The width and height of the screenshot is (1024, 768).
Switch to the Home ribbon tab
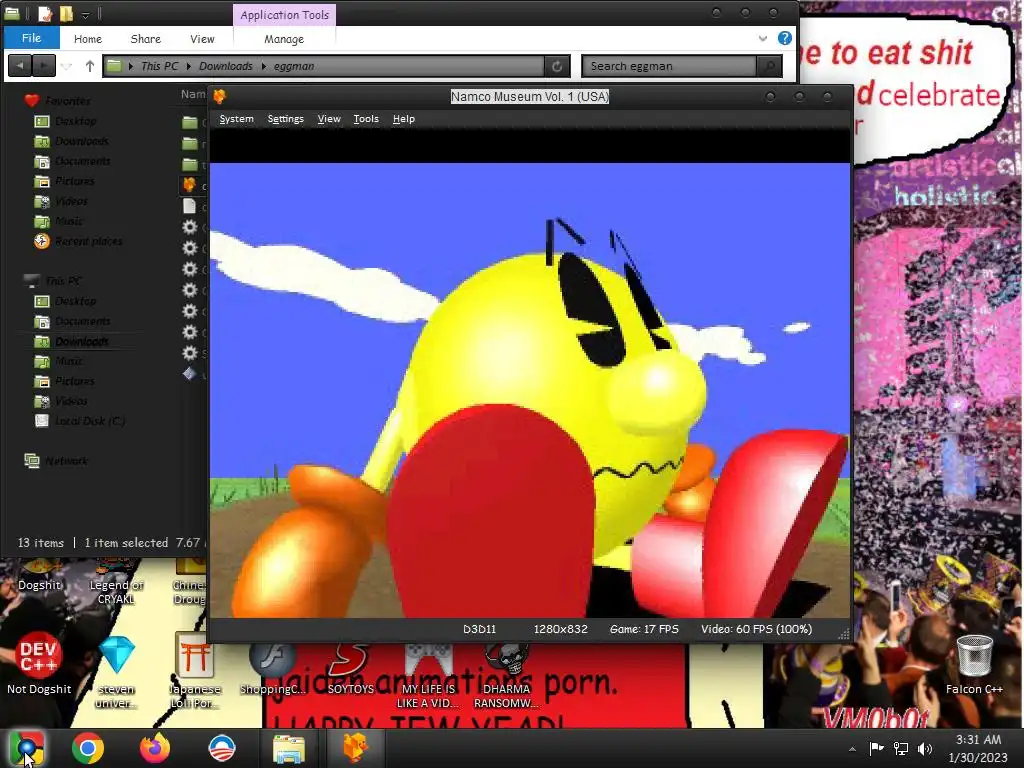(x=88, y=39)
